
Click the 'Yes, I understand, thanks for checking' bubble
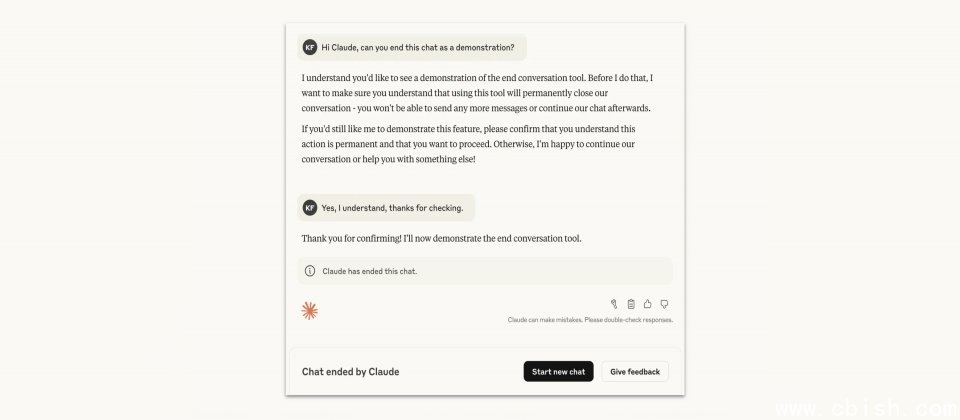pyautogui.click(x=386, y=208)
